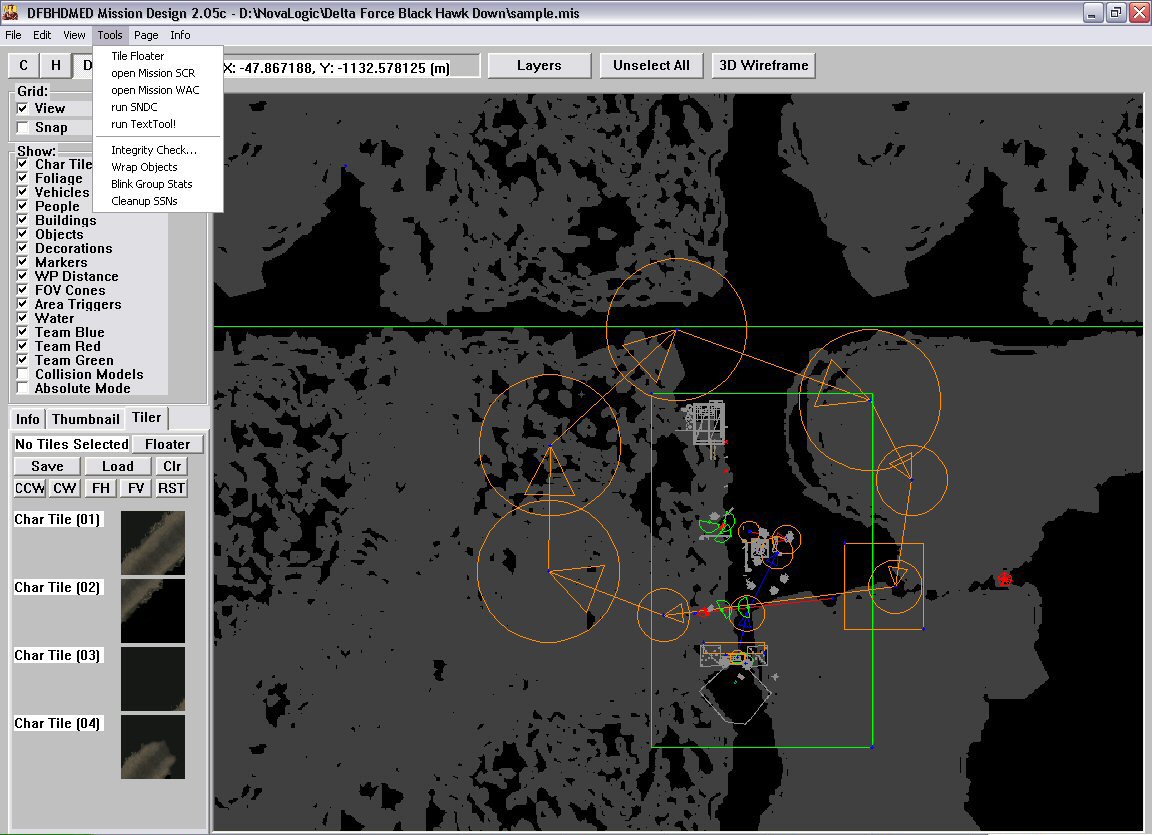Click the No Tiles Selected field

[x=72, y=444]
